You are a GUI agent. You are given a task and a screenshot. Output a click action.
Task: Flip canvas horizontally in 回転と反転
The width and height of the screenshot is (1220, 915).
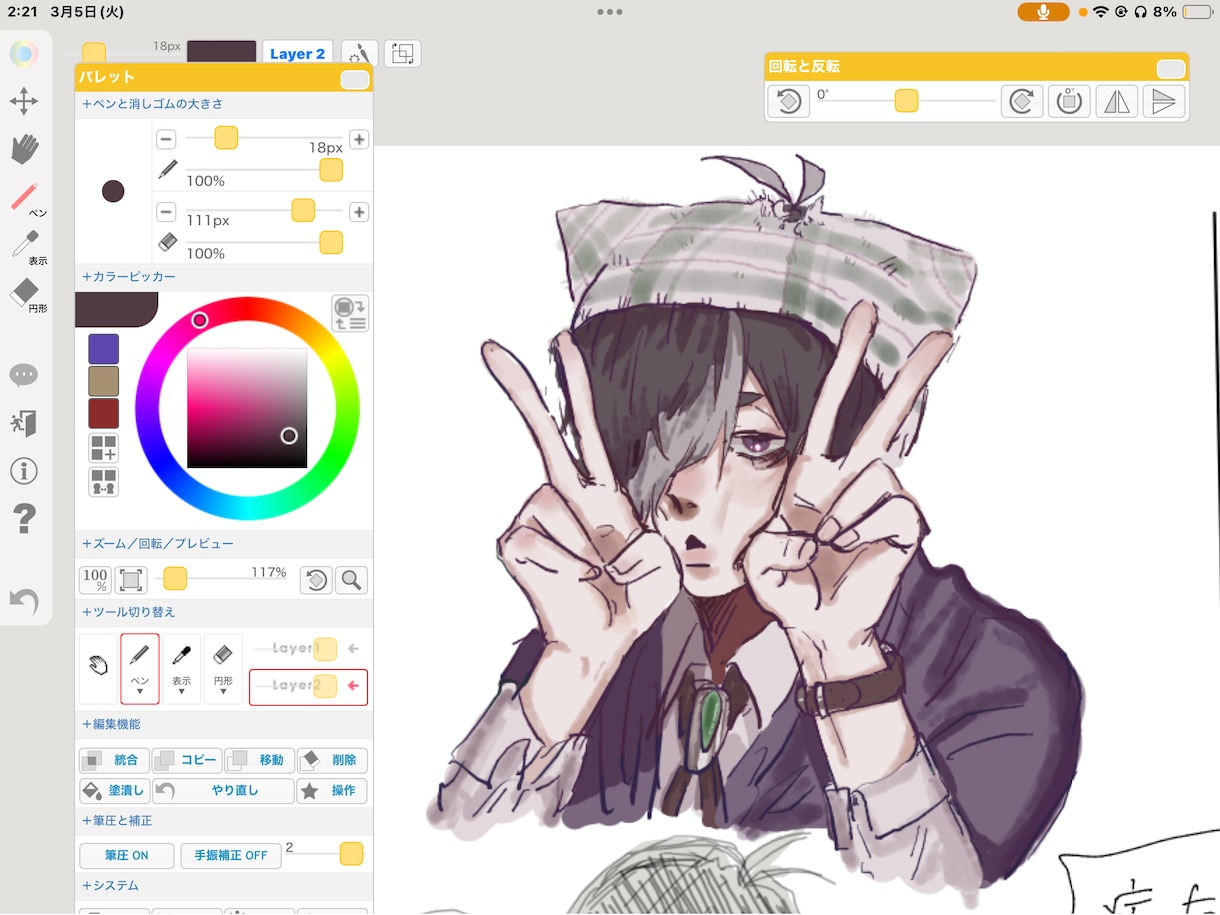(x=1116, y=101)
